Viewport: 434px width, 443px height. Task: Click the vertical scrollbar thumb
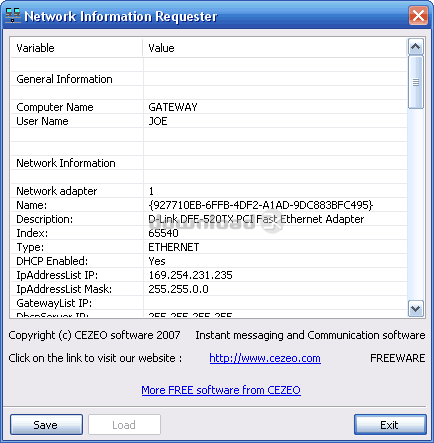[x=415, y=82]
